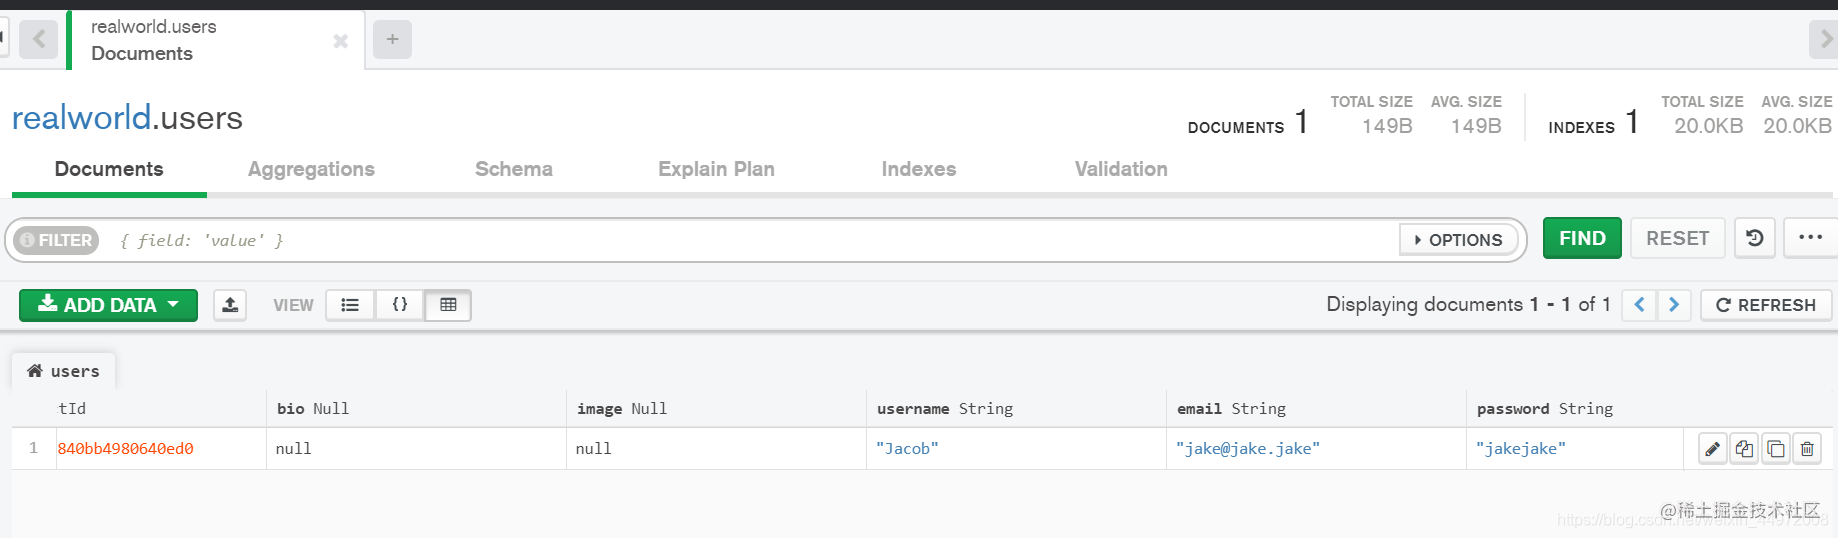
Task: Go back with left arrow tab button
Action: 39,39
